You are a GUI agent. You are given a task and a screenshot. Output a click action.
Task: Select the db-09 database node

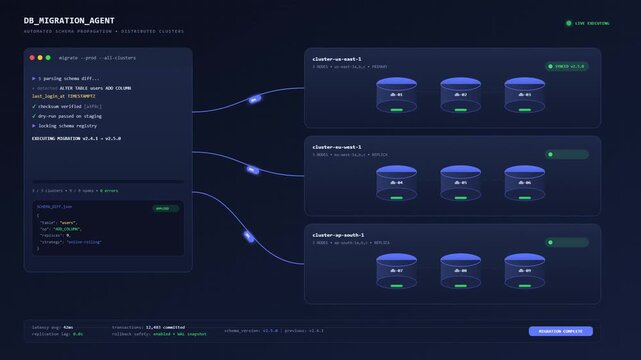point(524,271)
